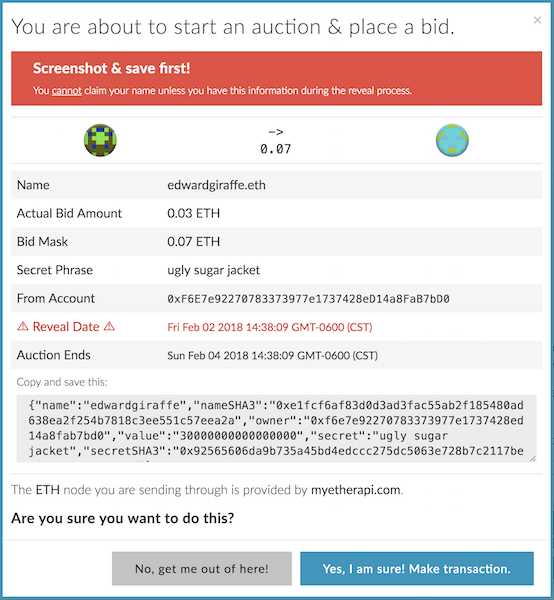Click the Actual Bid Amount 0.03 ETH value
Screen dimensions: 554x600
194,213
